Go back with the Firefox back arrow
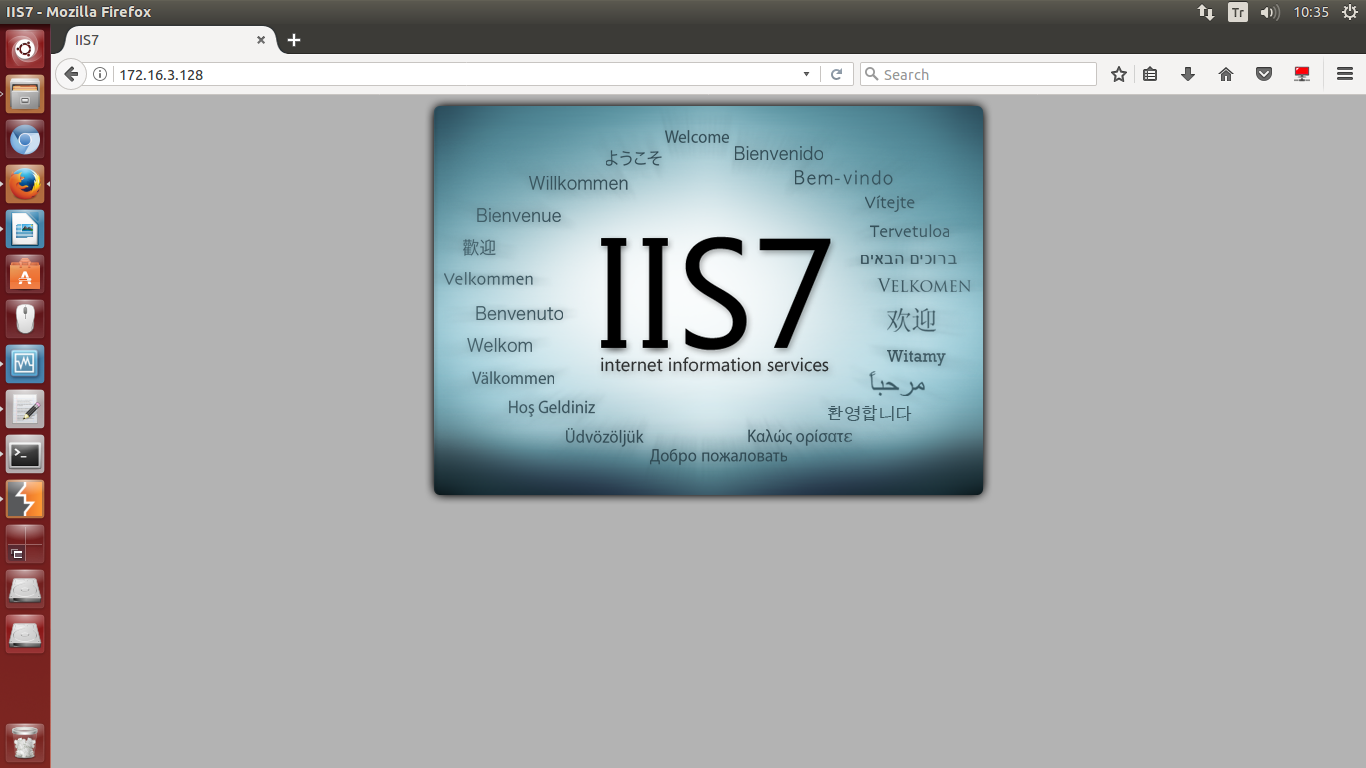This screenshot has height=768, width=1366. point(71,74)
